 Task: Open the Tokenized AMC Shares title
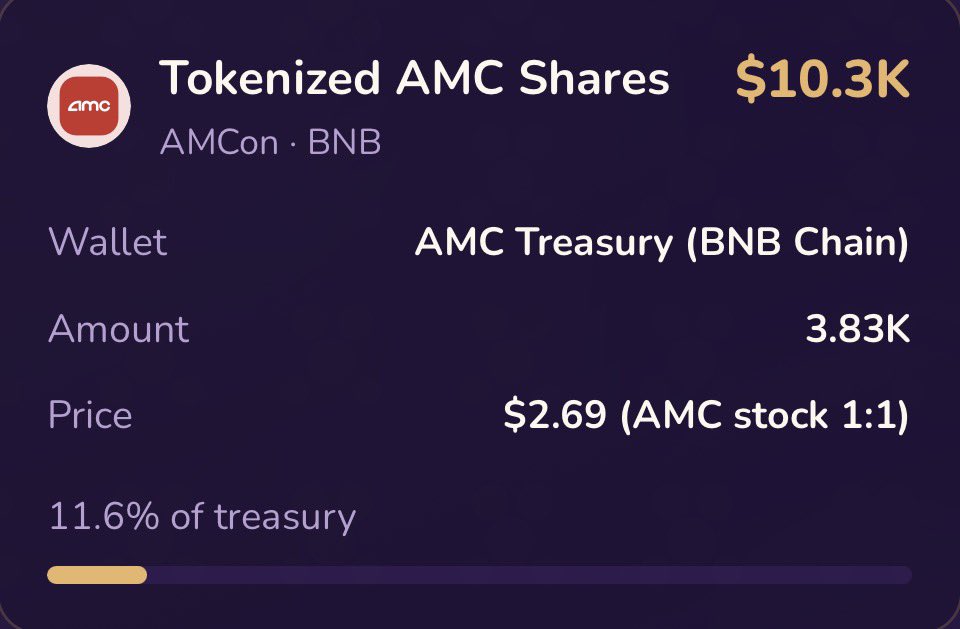[414, 78]
